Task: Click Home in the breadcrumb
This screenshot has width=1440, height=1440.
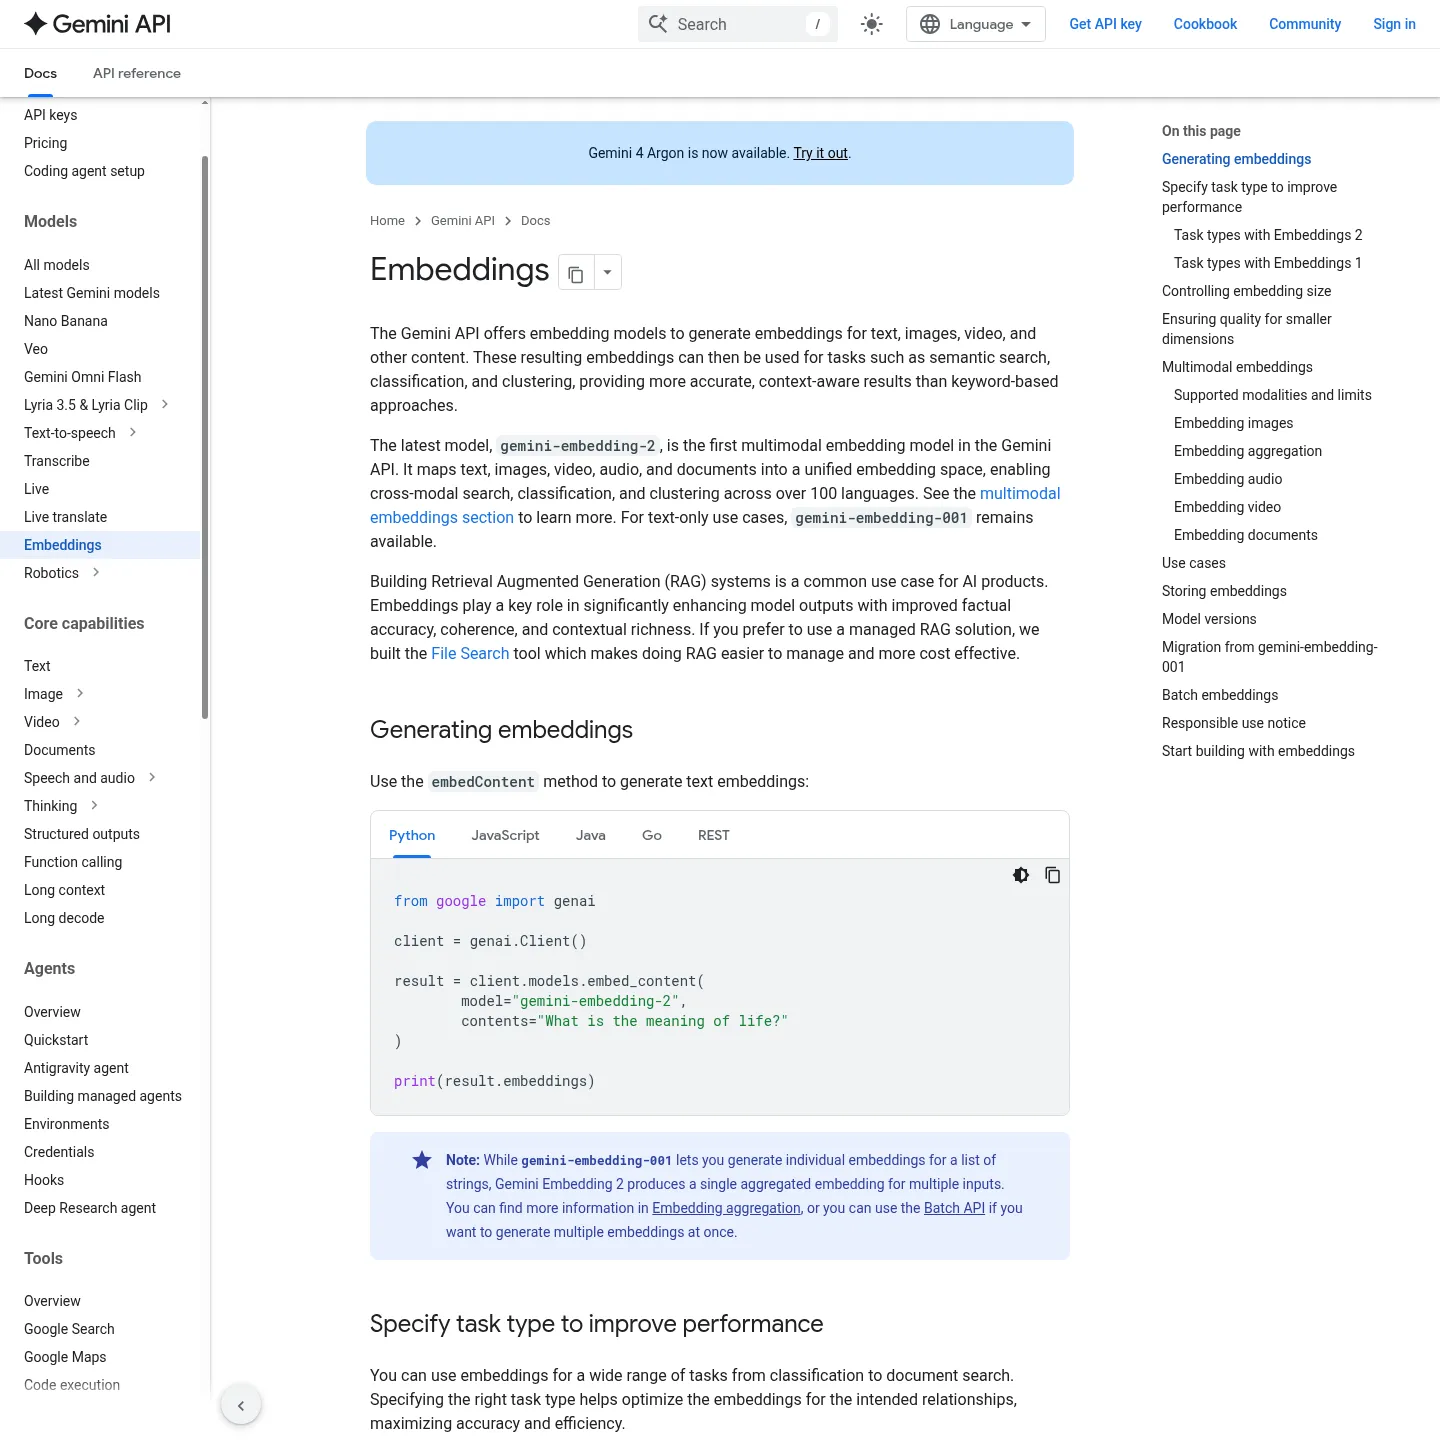Action: coord(387,221)
